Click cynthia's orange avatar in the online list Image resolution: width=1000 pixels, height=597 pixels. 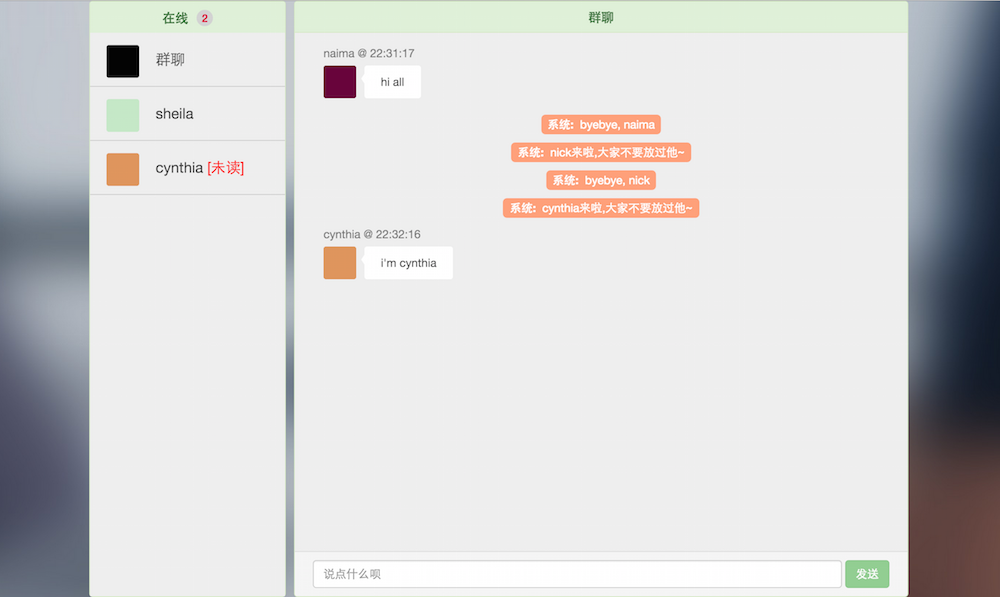point(123,169)
